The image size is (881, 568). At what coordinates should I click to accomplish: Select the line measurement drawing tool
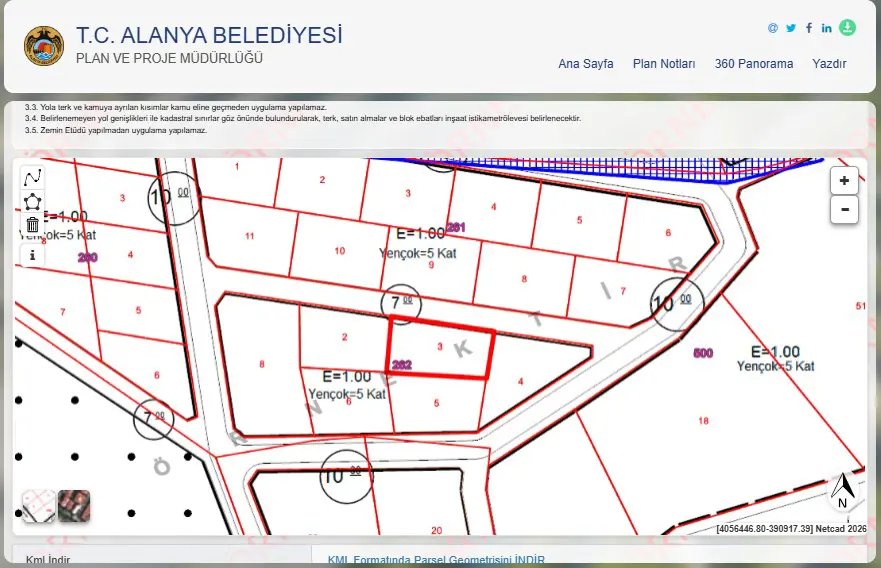click(33, 178)
